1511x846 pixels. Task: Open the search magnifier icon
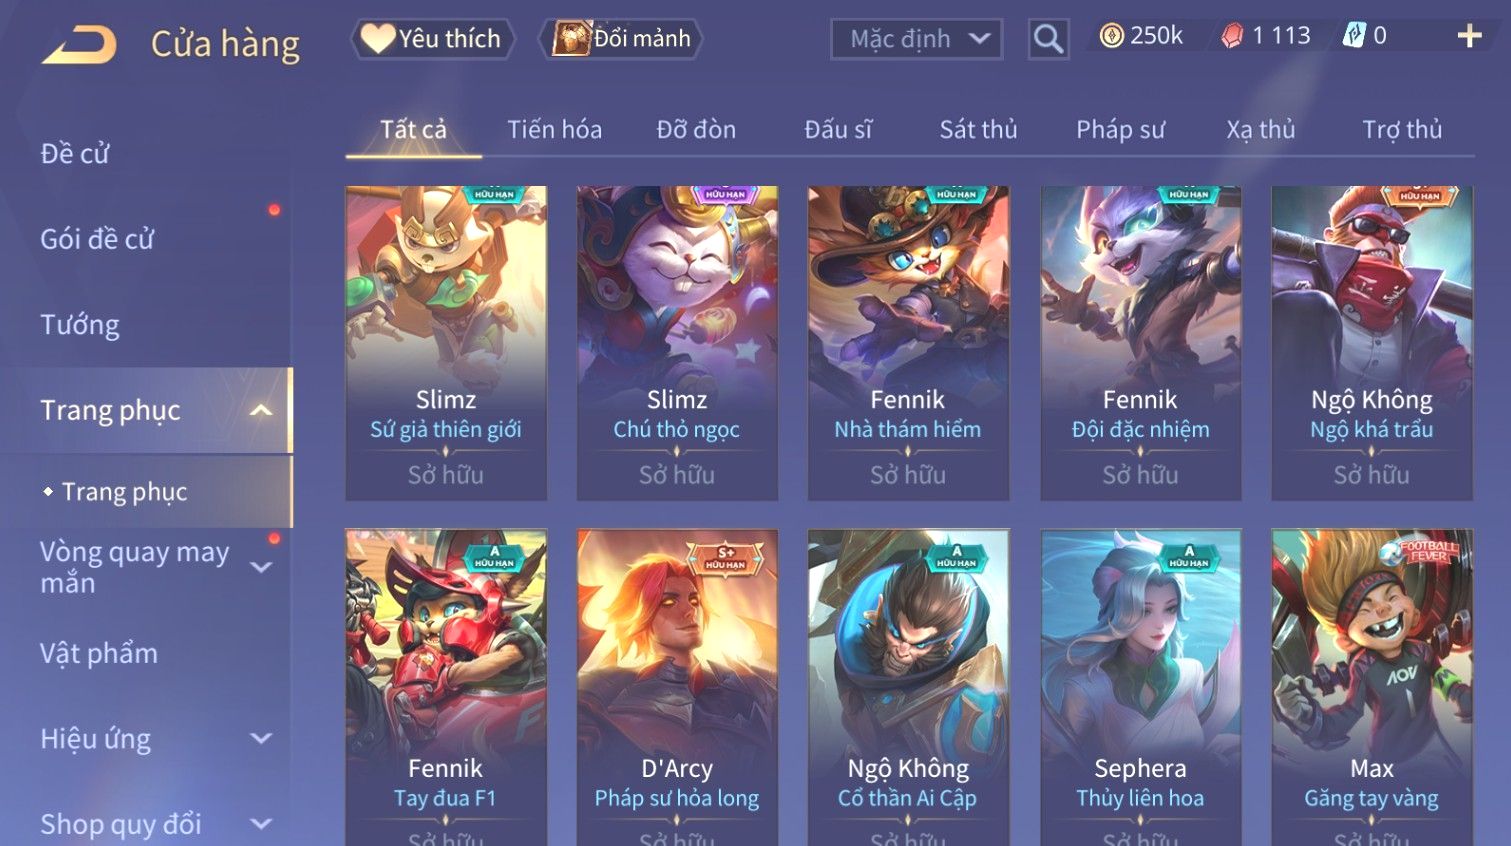[1048, 39]
